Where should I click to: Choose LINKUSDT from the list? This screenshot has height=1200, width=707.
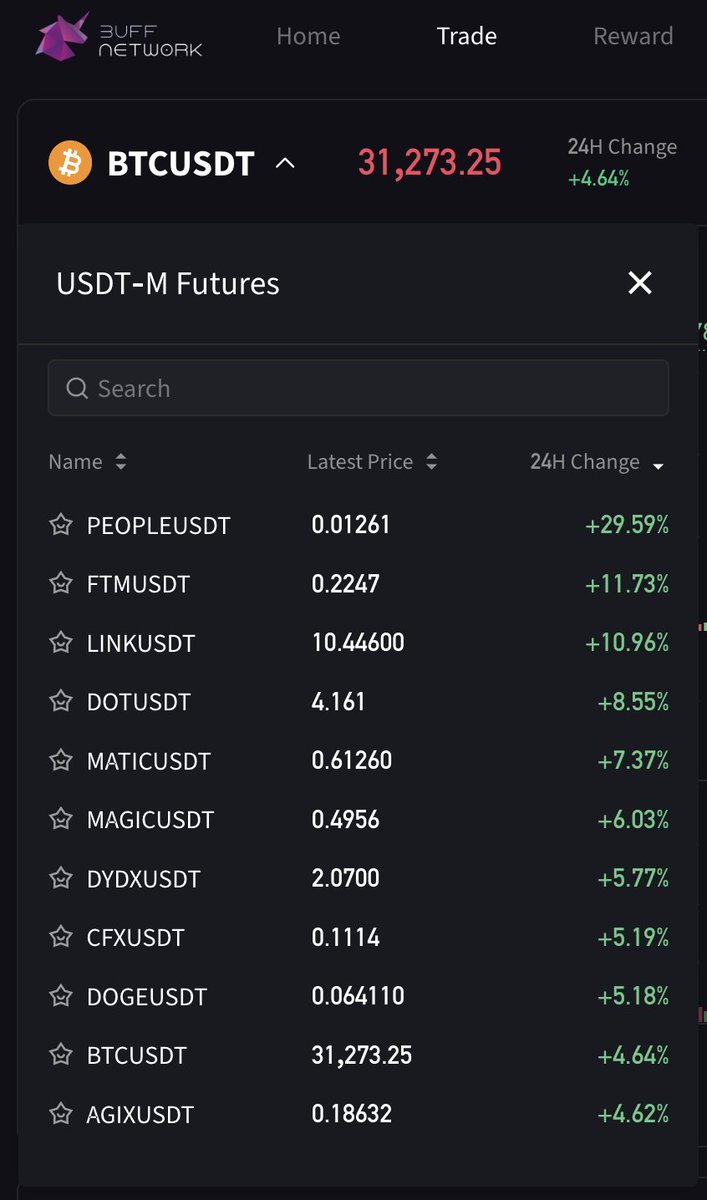tap(141, 643)
